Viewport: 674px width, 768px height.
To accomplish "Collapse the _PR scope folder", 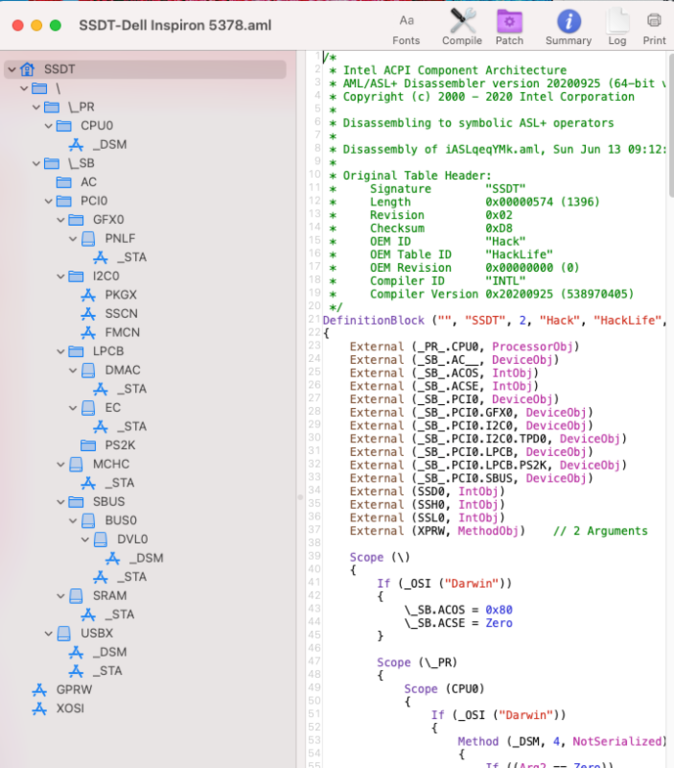I will pyautogui.click(x=35, y=107).
